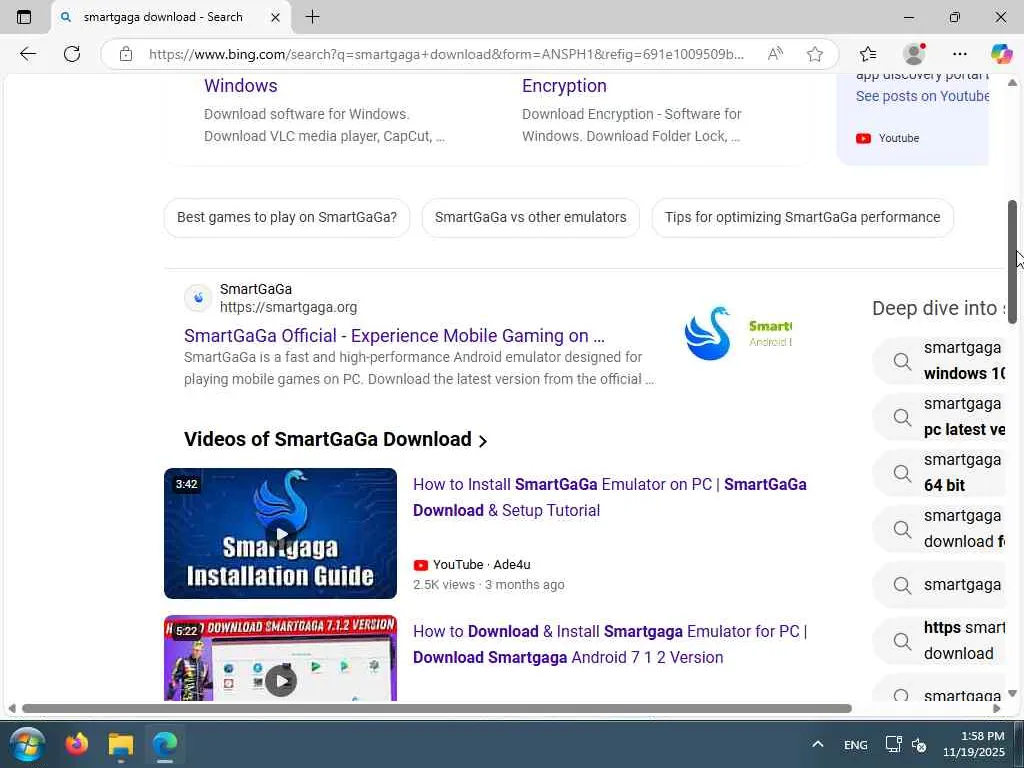Search smartgaga pc latest version suggestion

click(939, 417)
